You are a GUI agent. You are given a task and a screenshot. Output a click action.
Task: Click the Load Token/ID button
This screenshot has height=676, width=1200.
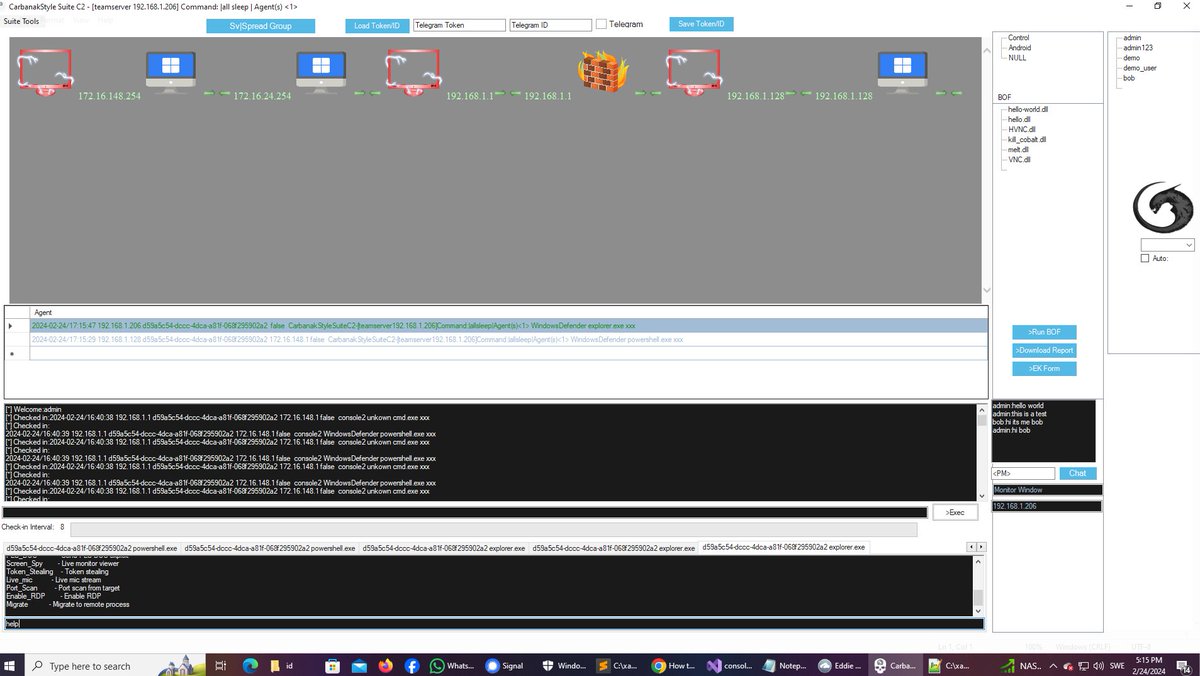pos(376,25)
